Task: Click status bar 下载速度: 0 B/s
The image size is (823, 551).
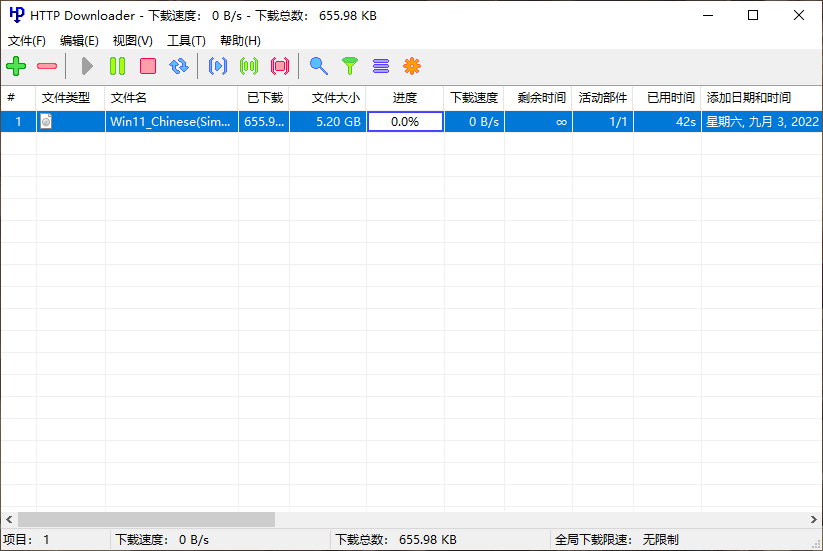Action: [x=220, y=539]
